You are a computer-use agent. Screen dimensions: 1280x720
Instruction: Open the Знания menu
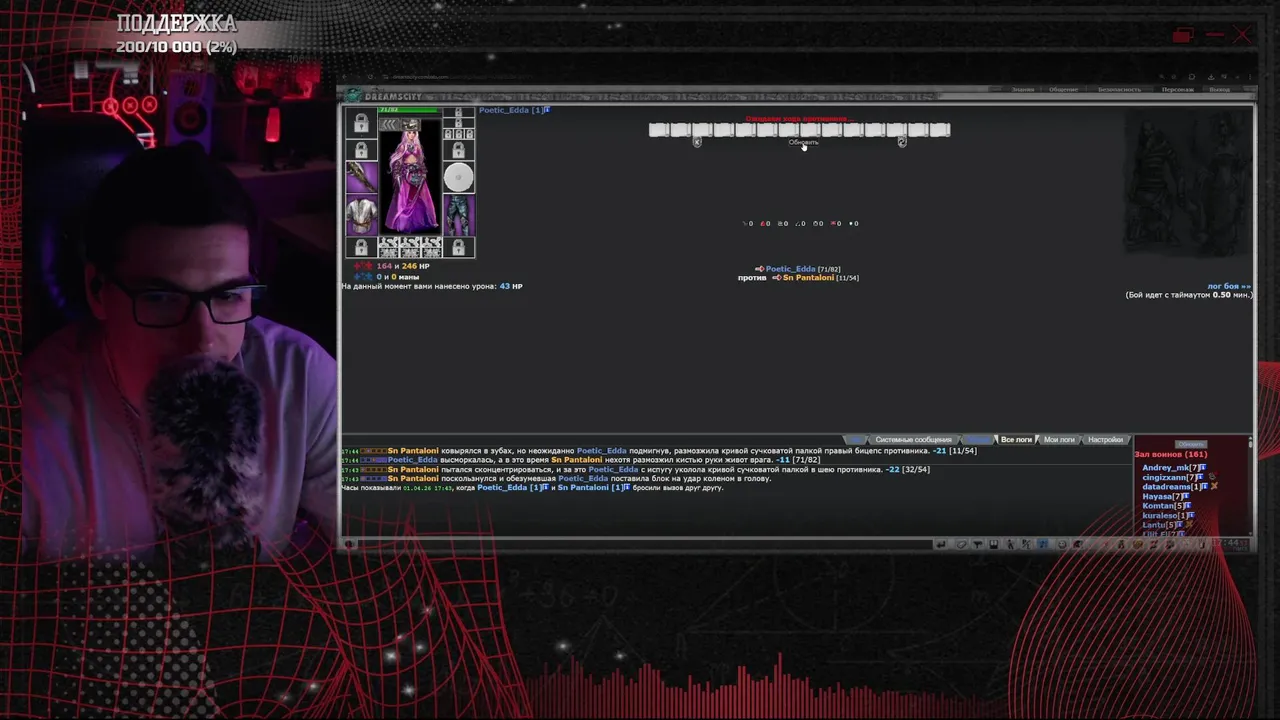point(1022,89)
